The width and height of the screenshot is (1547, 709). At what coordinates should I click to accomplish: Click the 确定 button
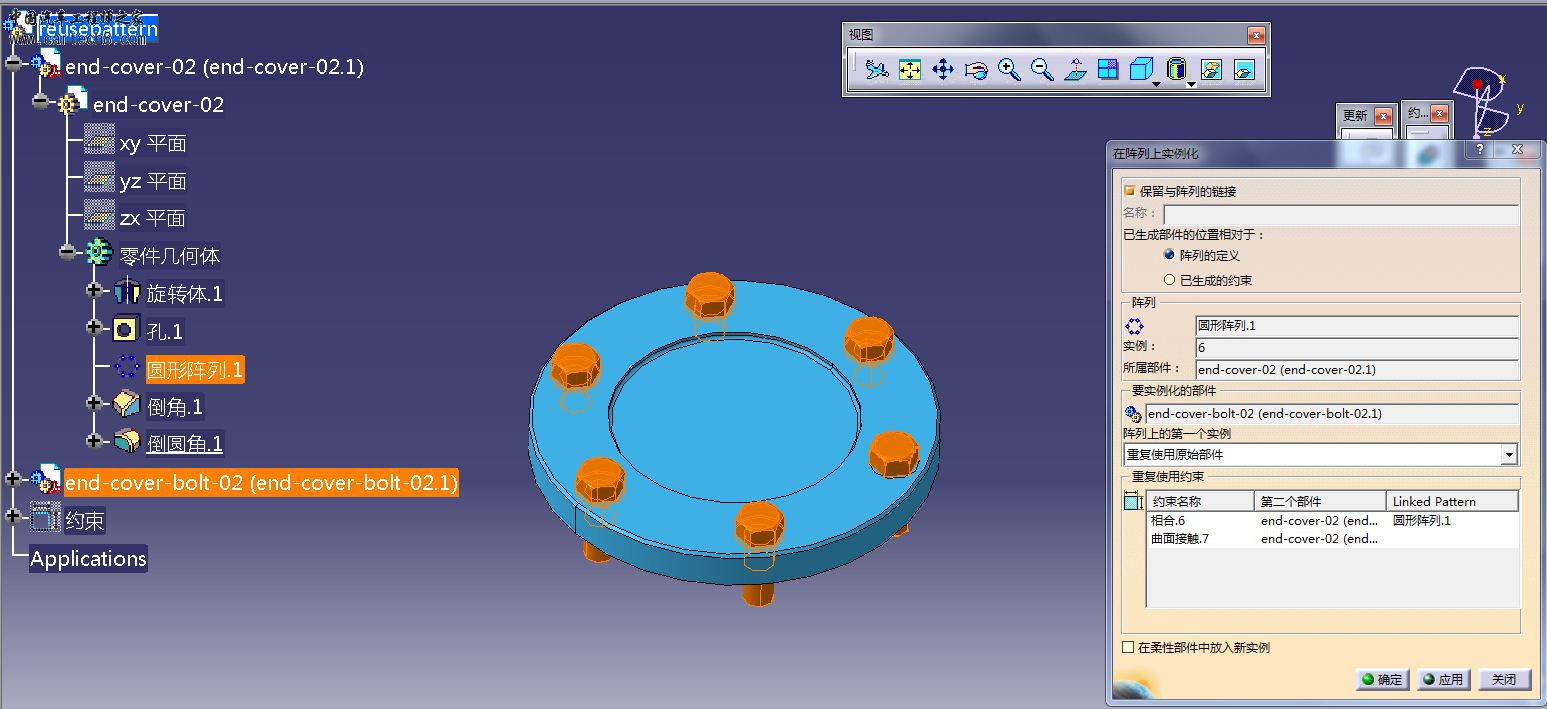click(1383, 680)
